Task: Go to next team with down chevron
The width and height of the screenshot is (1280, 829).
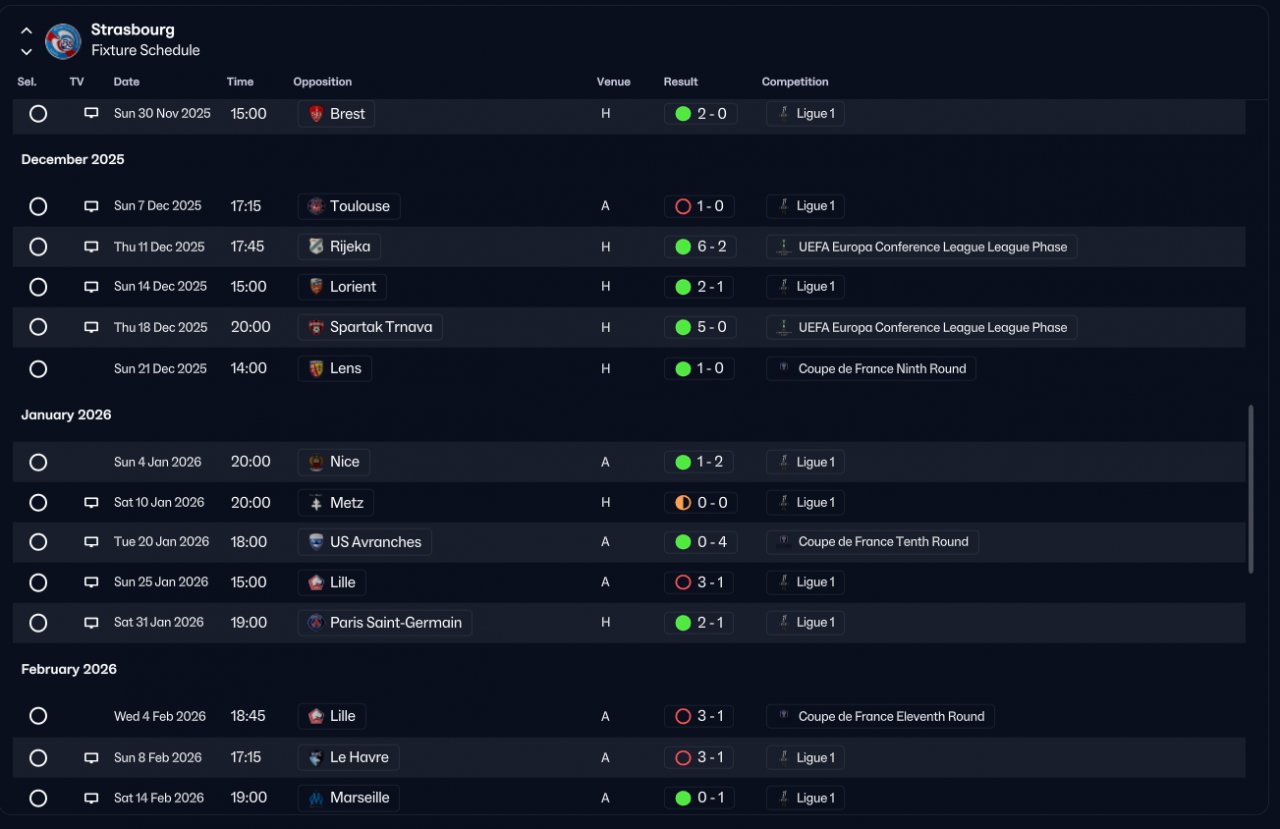Action: 26,51
